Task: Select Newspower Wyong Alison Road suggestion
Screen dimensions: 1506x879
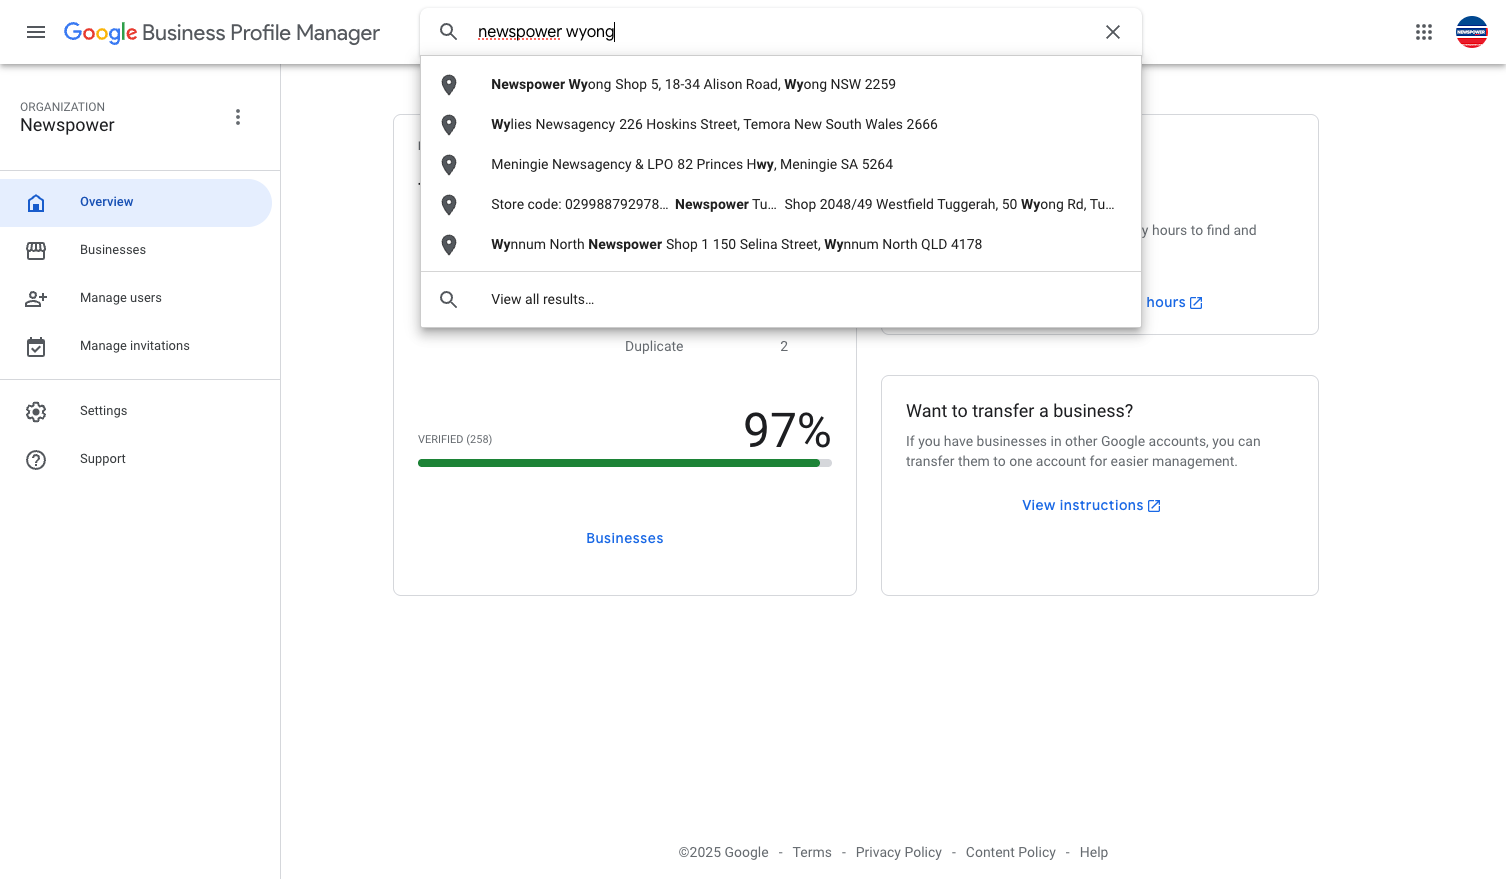Action: pyautogui.click(x=781, y=85)
